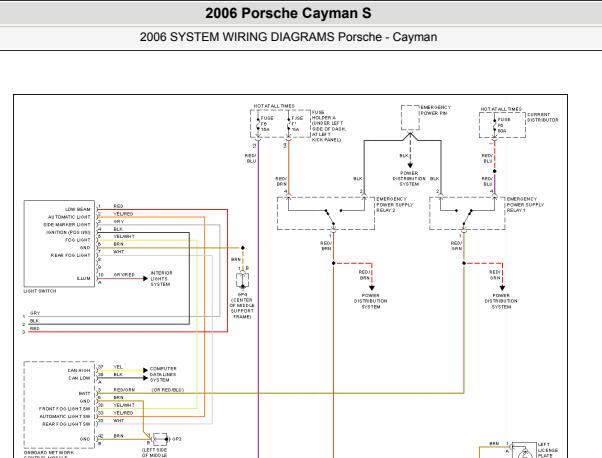
Task: Click the "(CENTER OF MIDDLE SUPPORT FRAME)" note
Action: coord(242,308)
